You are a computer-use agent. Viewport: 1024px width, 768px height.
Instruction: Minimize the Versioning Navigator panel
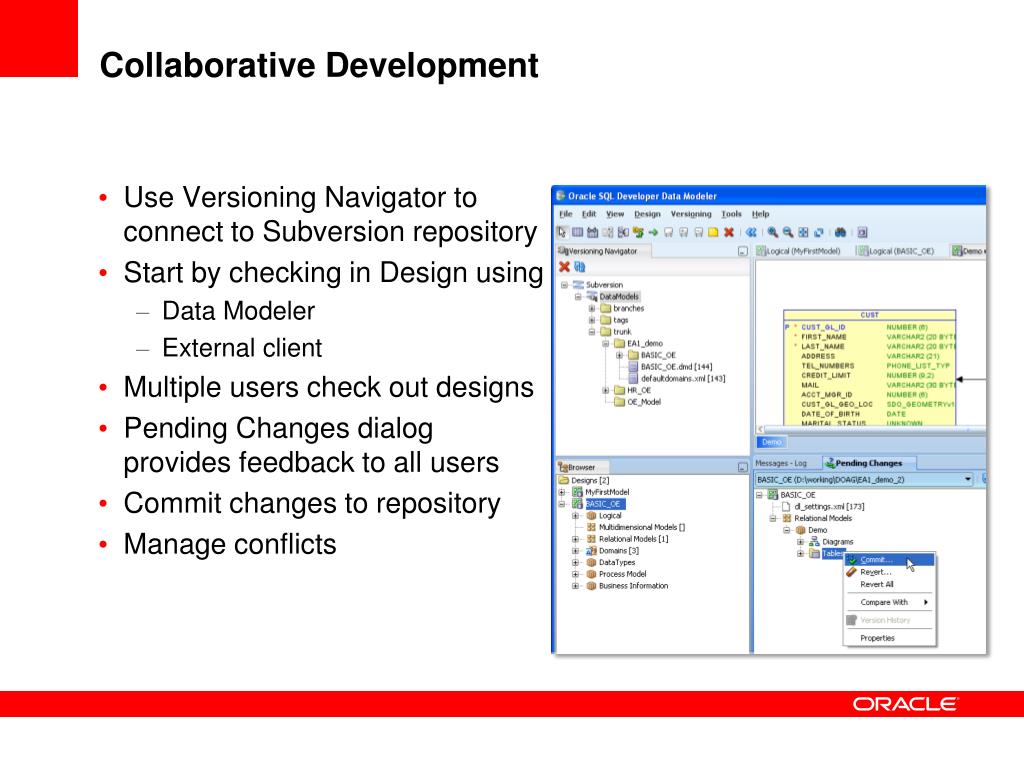743,251
